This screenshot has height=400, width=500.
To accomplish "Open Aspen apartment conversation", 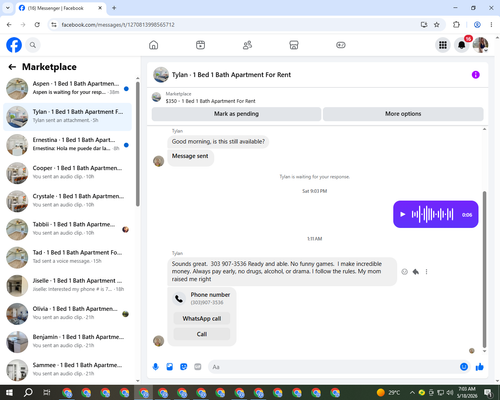I will click(67, 88).
